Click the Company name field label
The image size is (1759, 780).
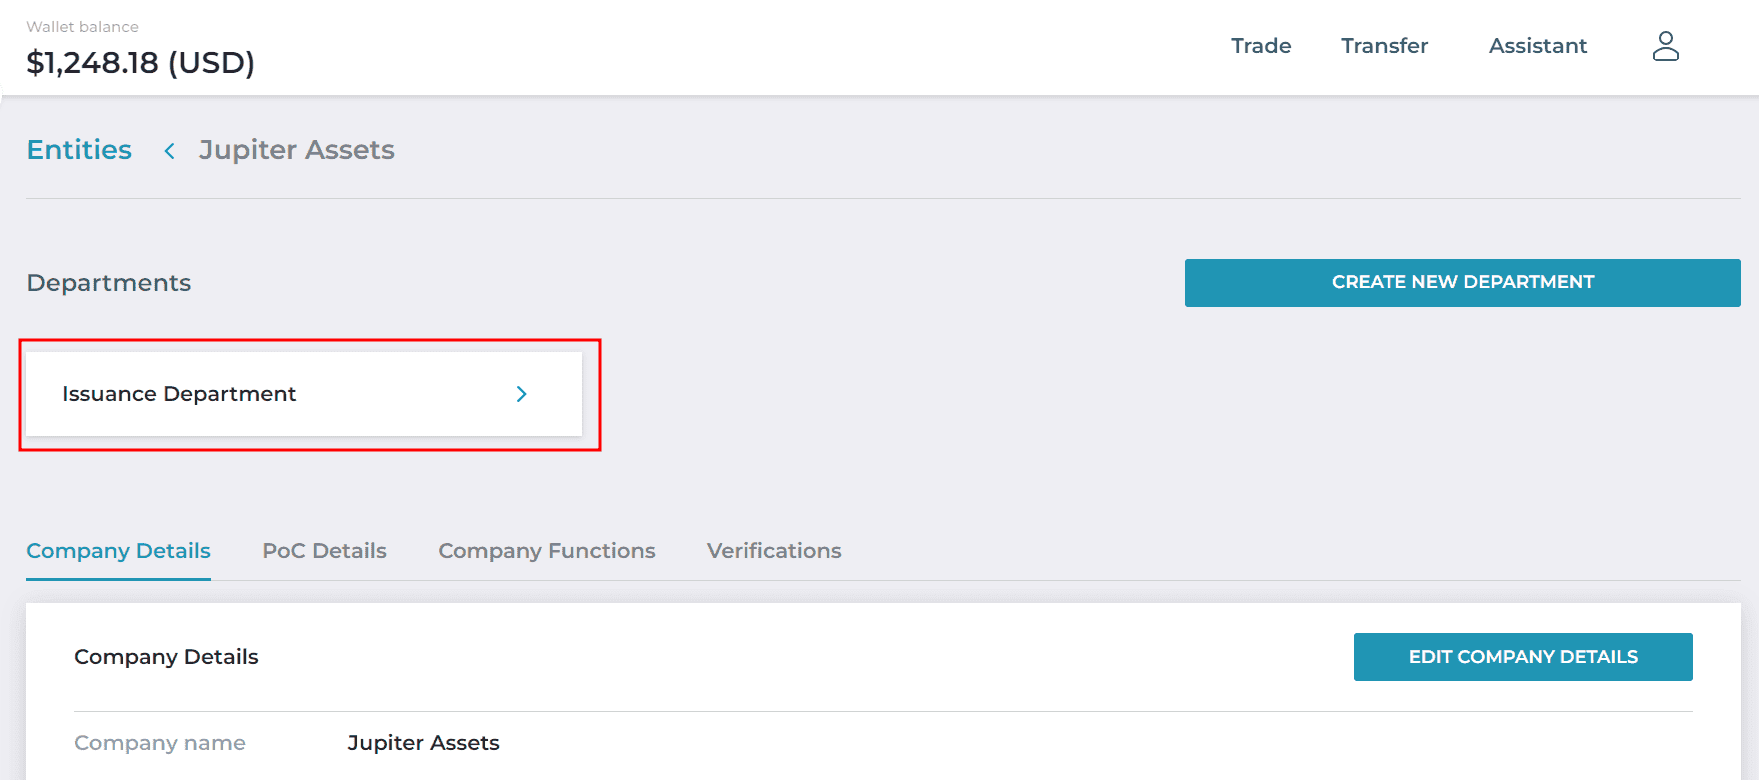coord(160,743)
